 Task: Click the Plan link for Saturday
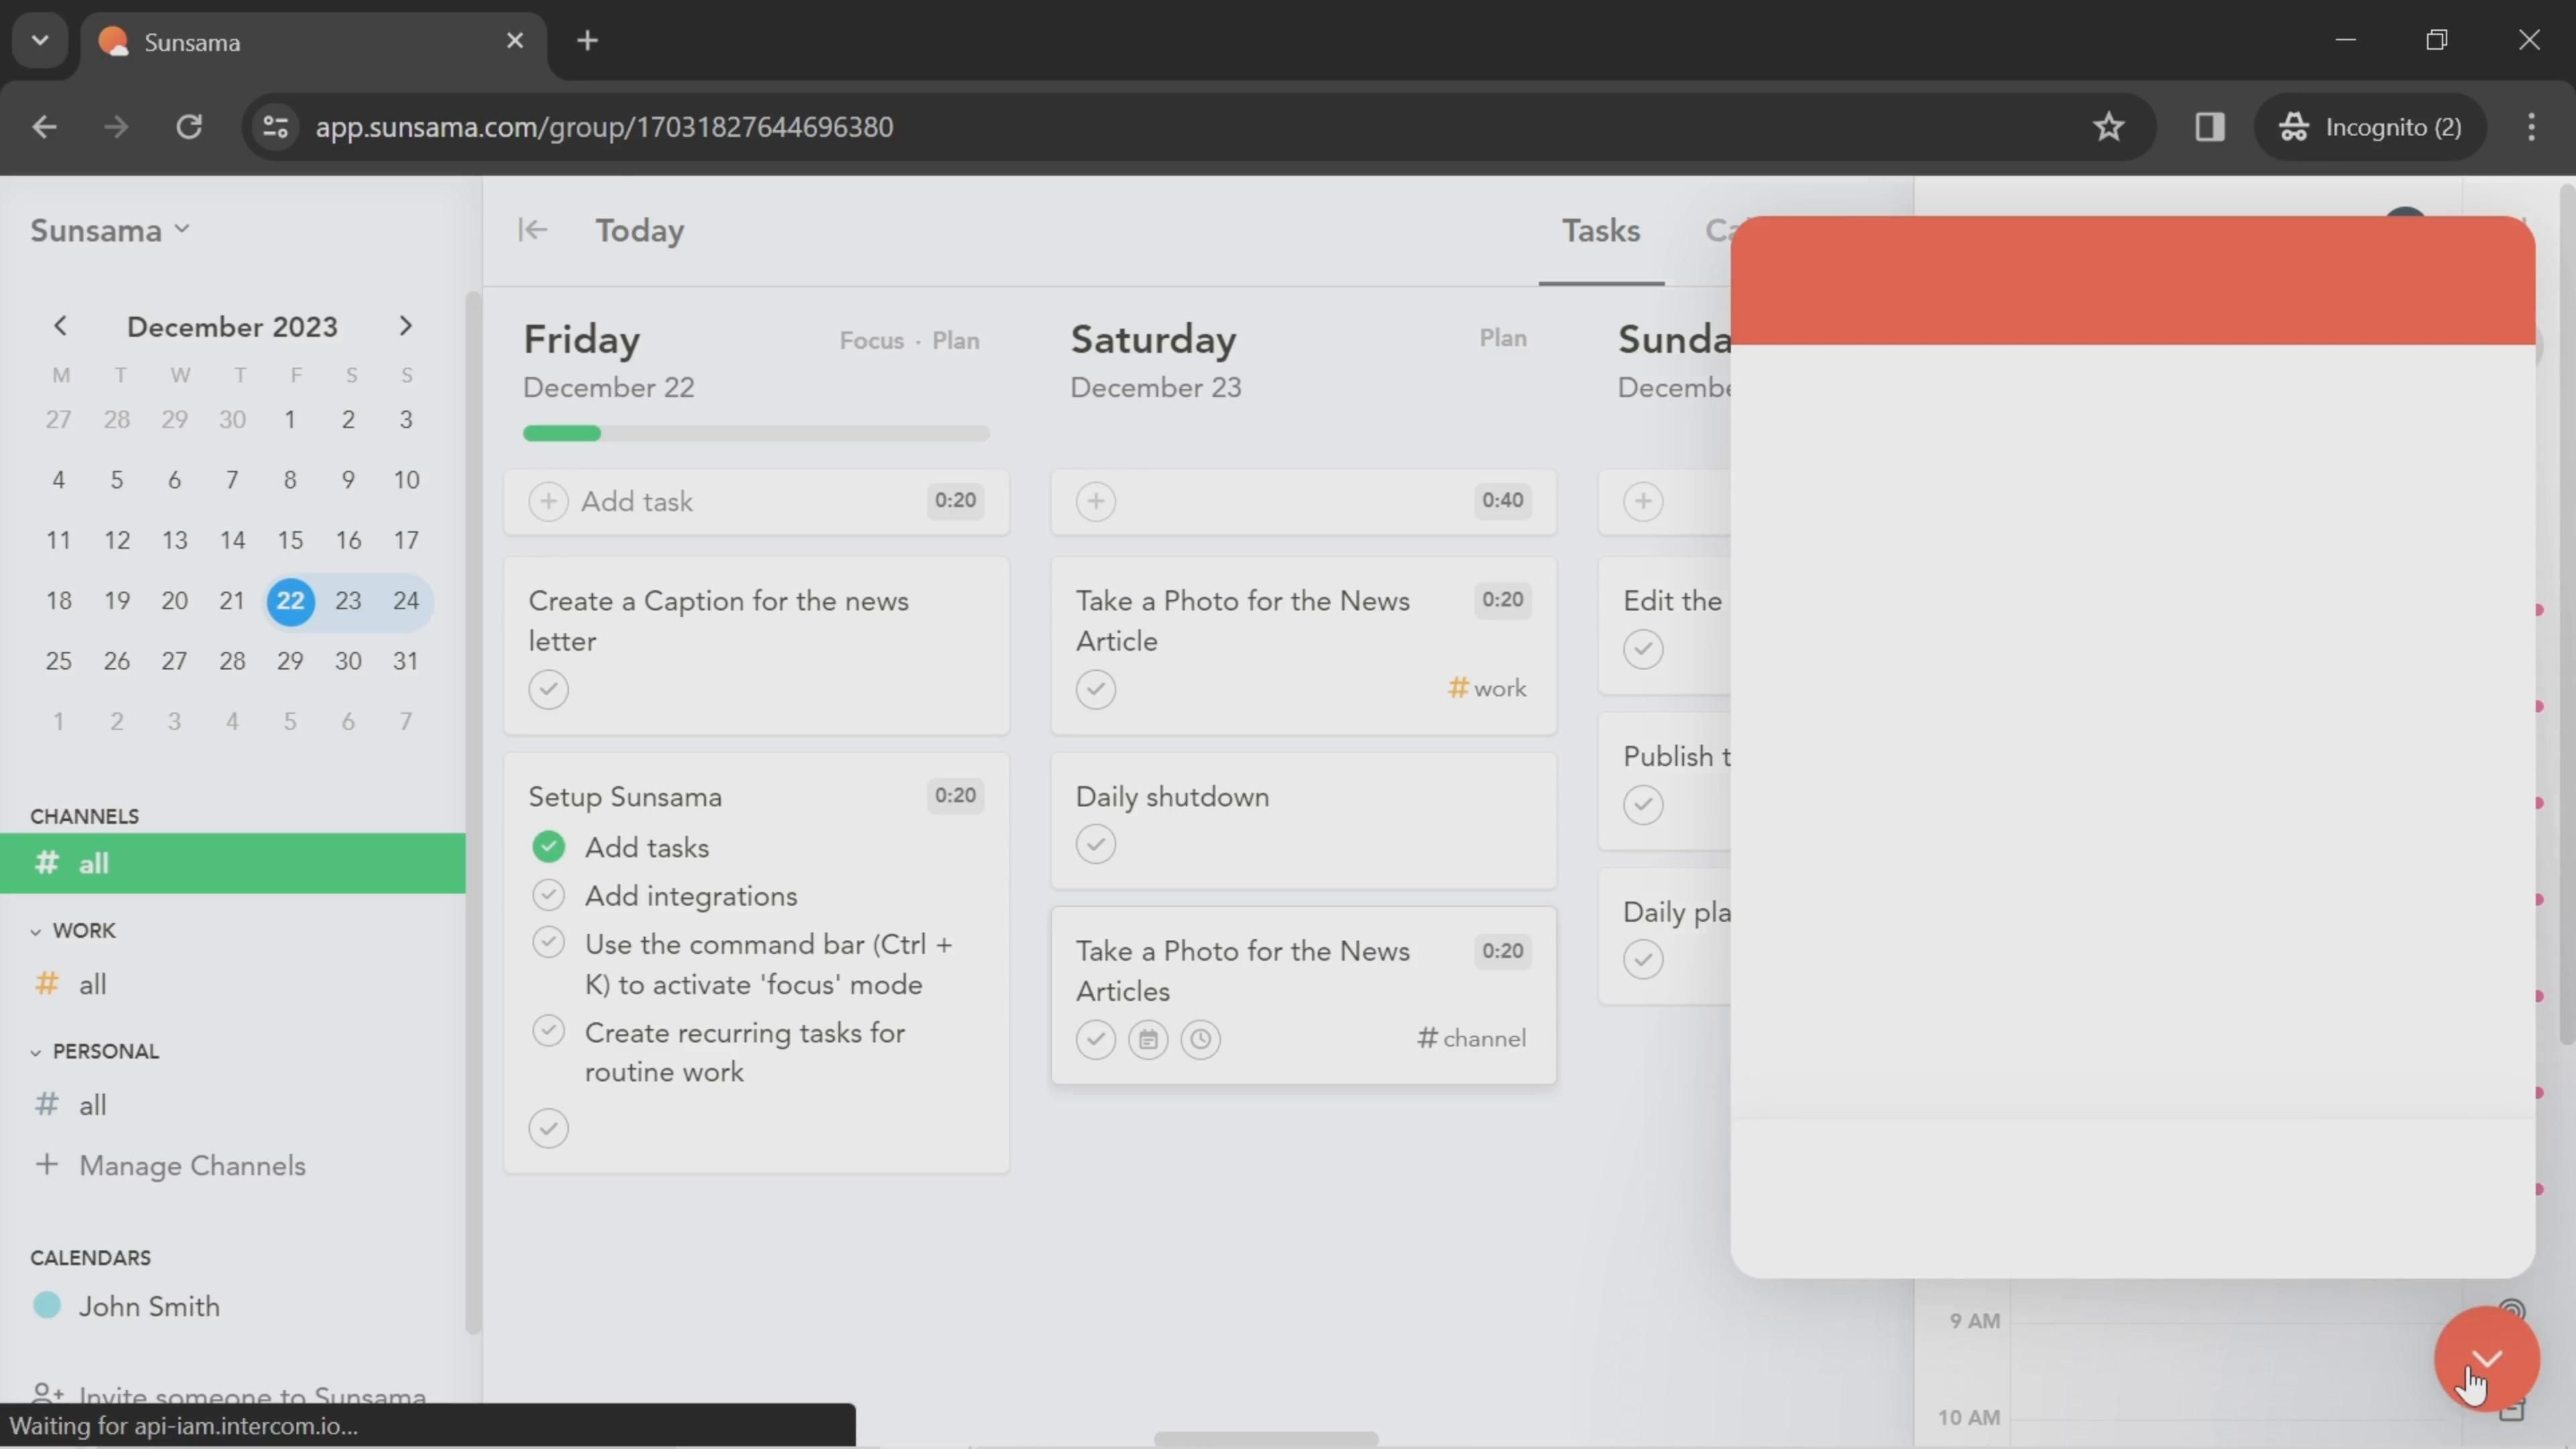1502,338
